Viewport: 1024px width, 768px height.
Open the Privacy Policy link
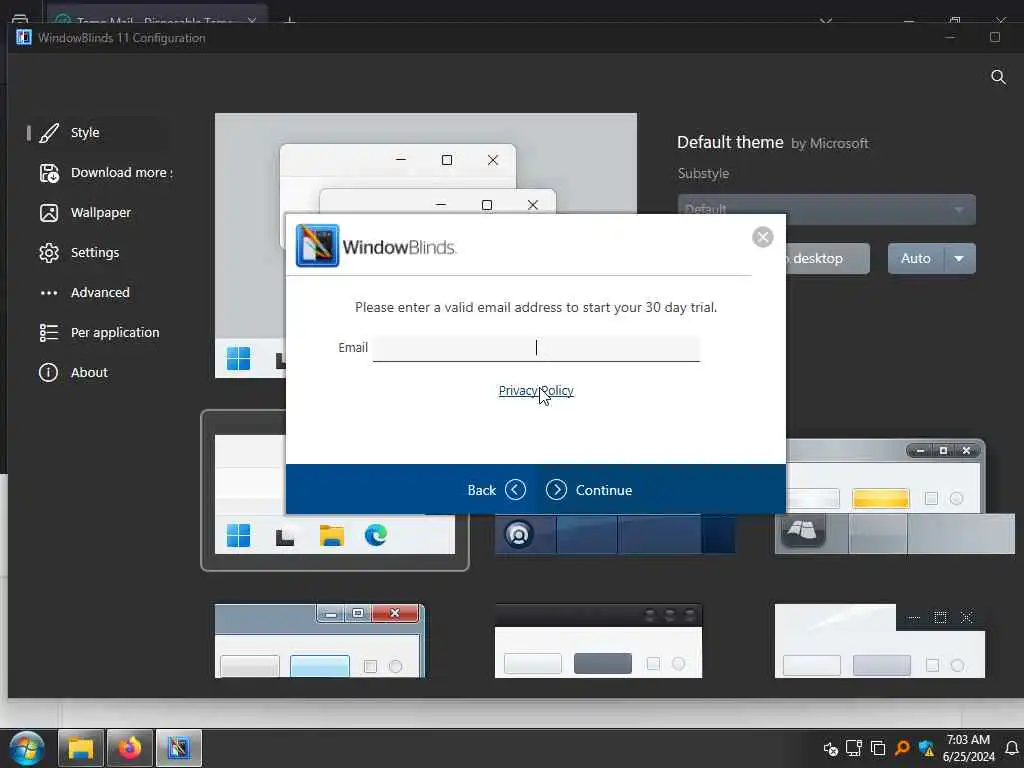536,391
